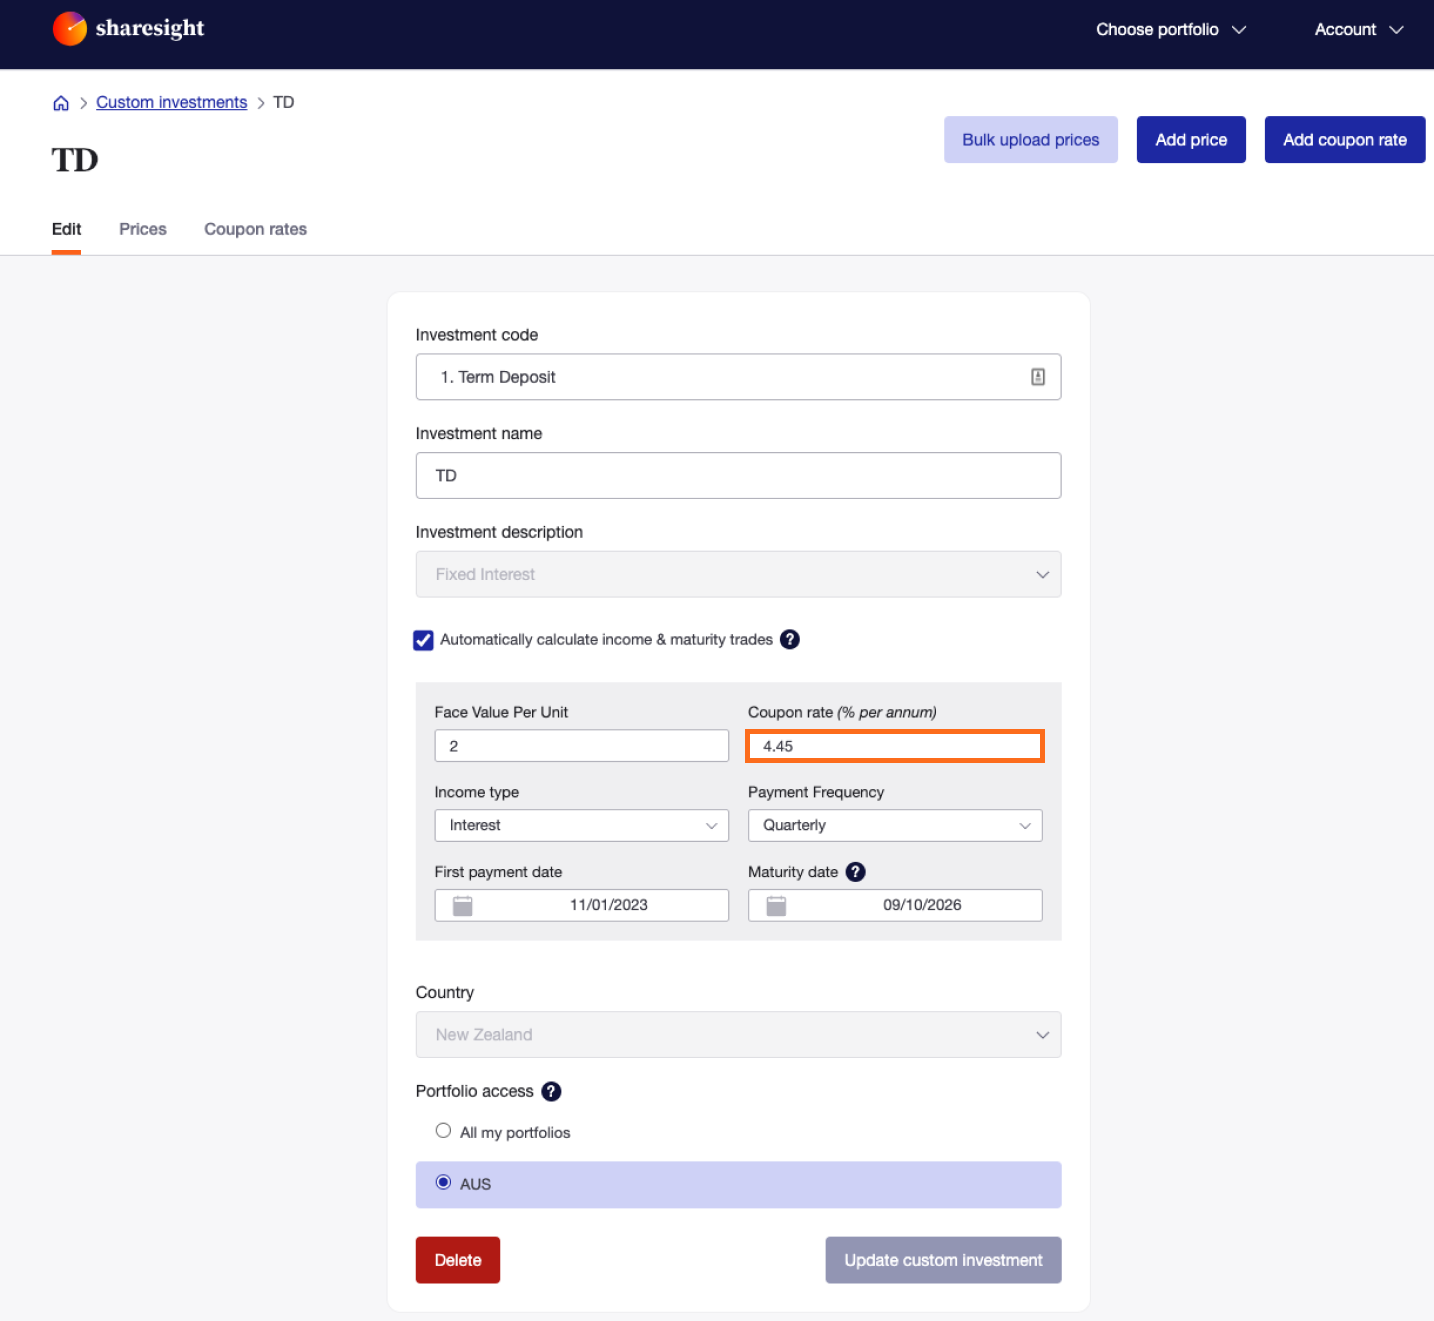This screenshot has height=1321, width=1434.
Task: Click the Investment code input field
Action: tap(738, 377)
